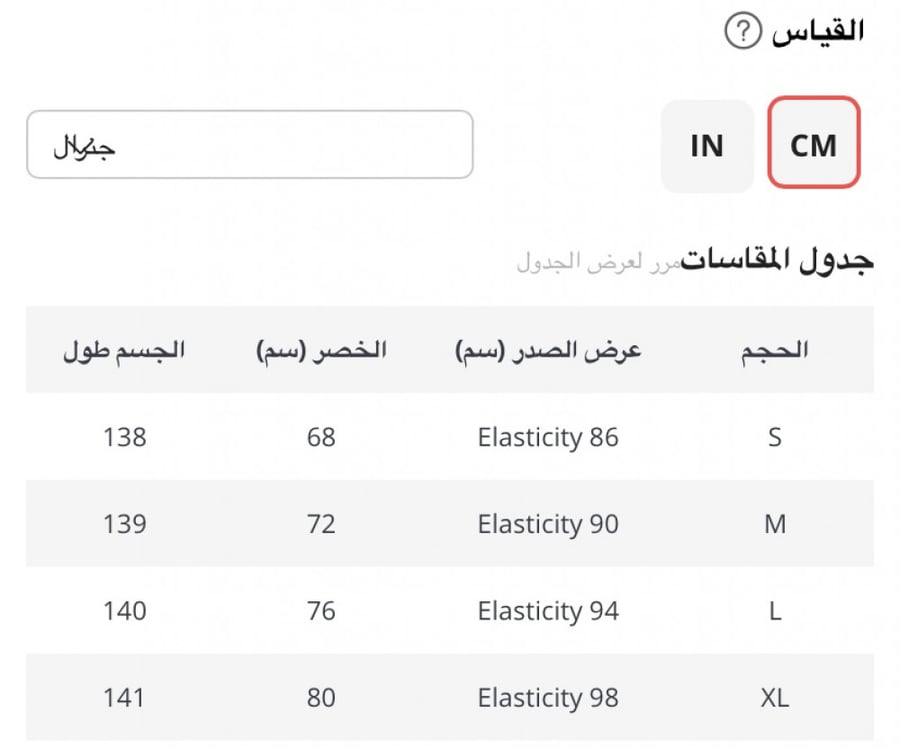
Task: Click the الحجم column header
Action: (x=774, y=350)
